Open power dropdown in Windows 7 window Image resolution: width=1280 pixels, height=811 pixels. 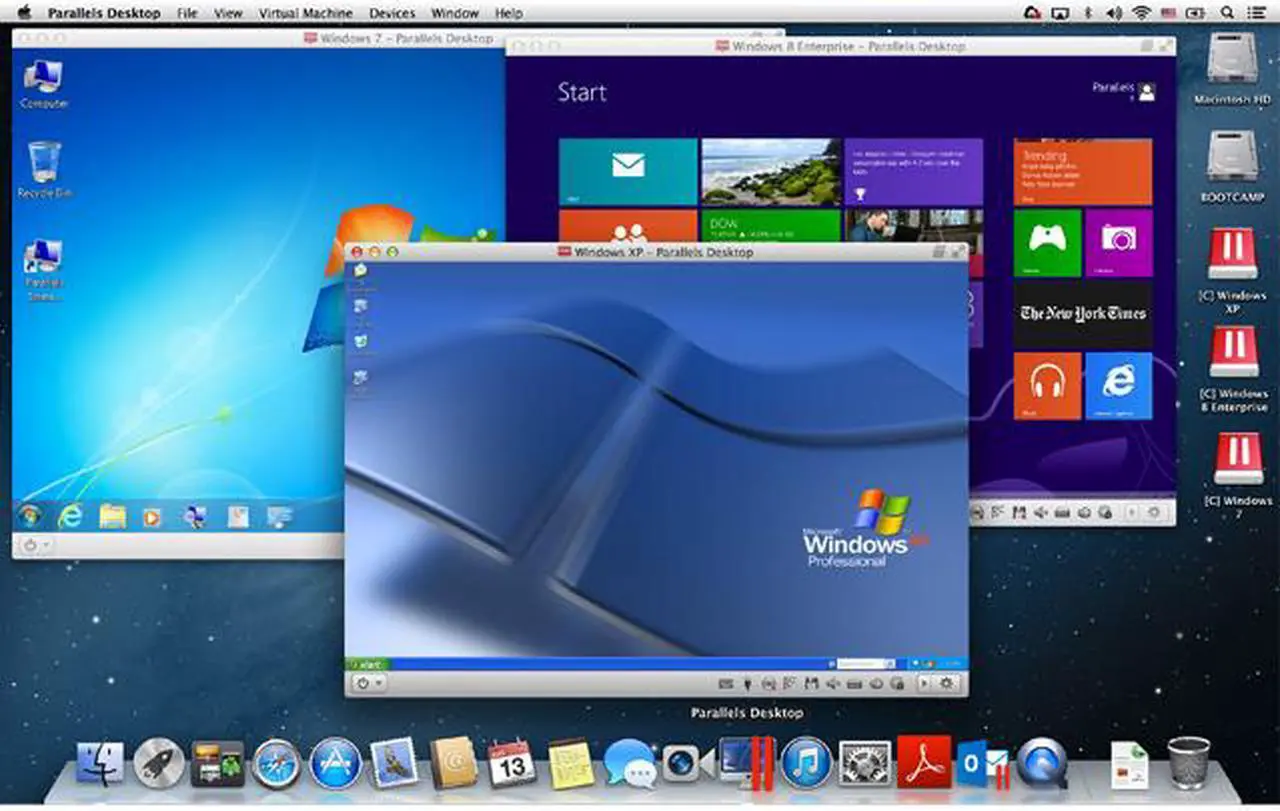click(x=37, y=545)
